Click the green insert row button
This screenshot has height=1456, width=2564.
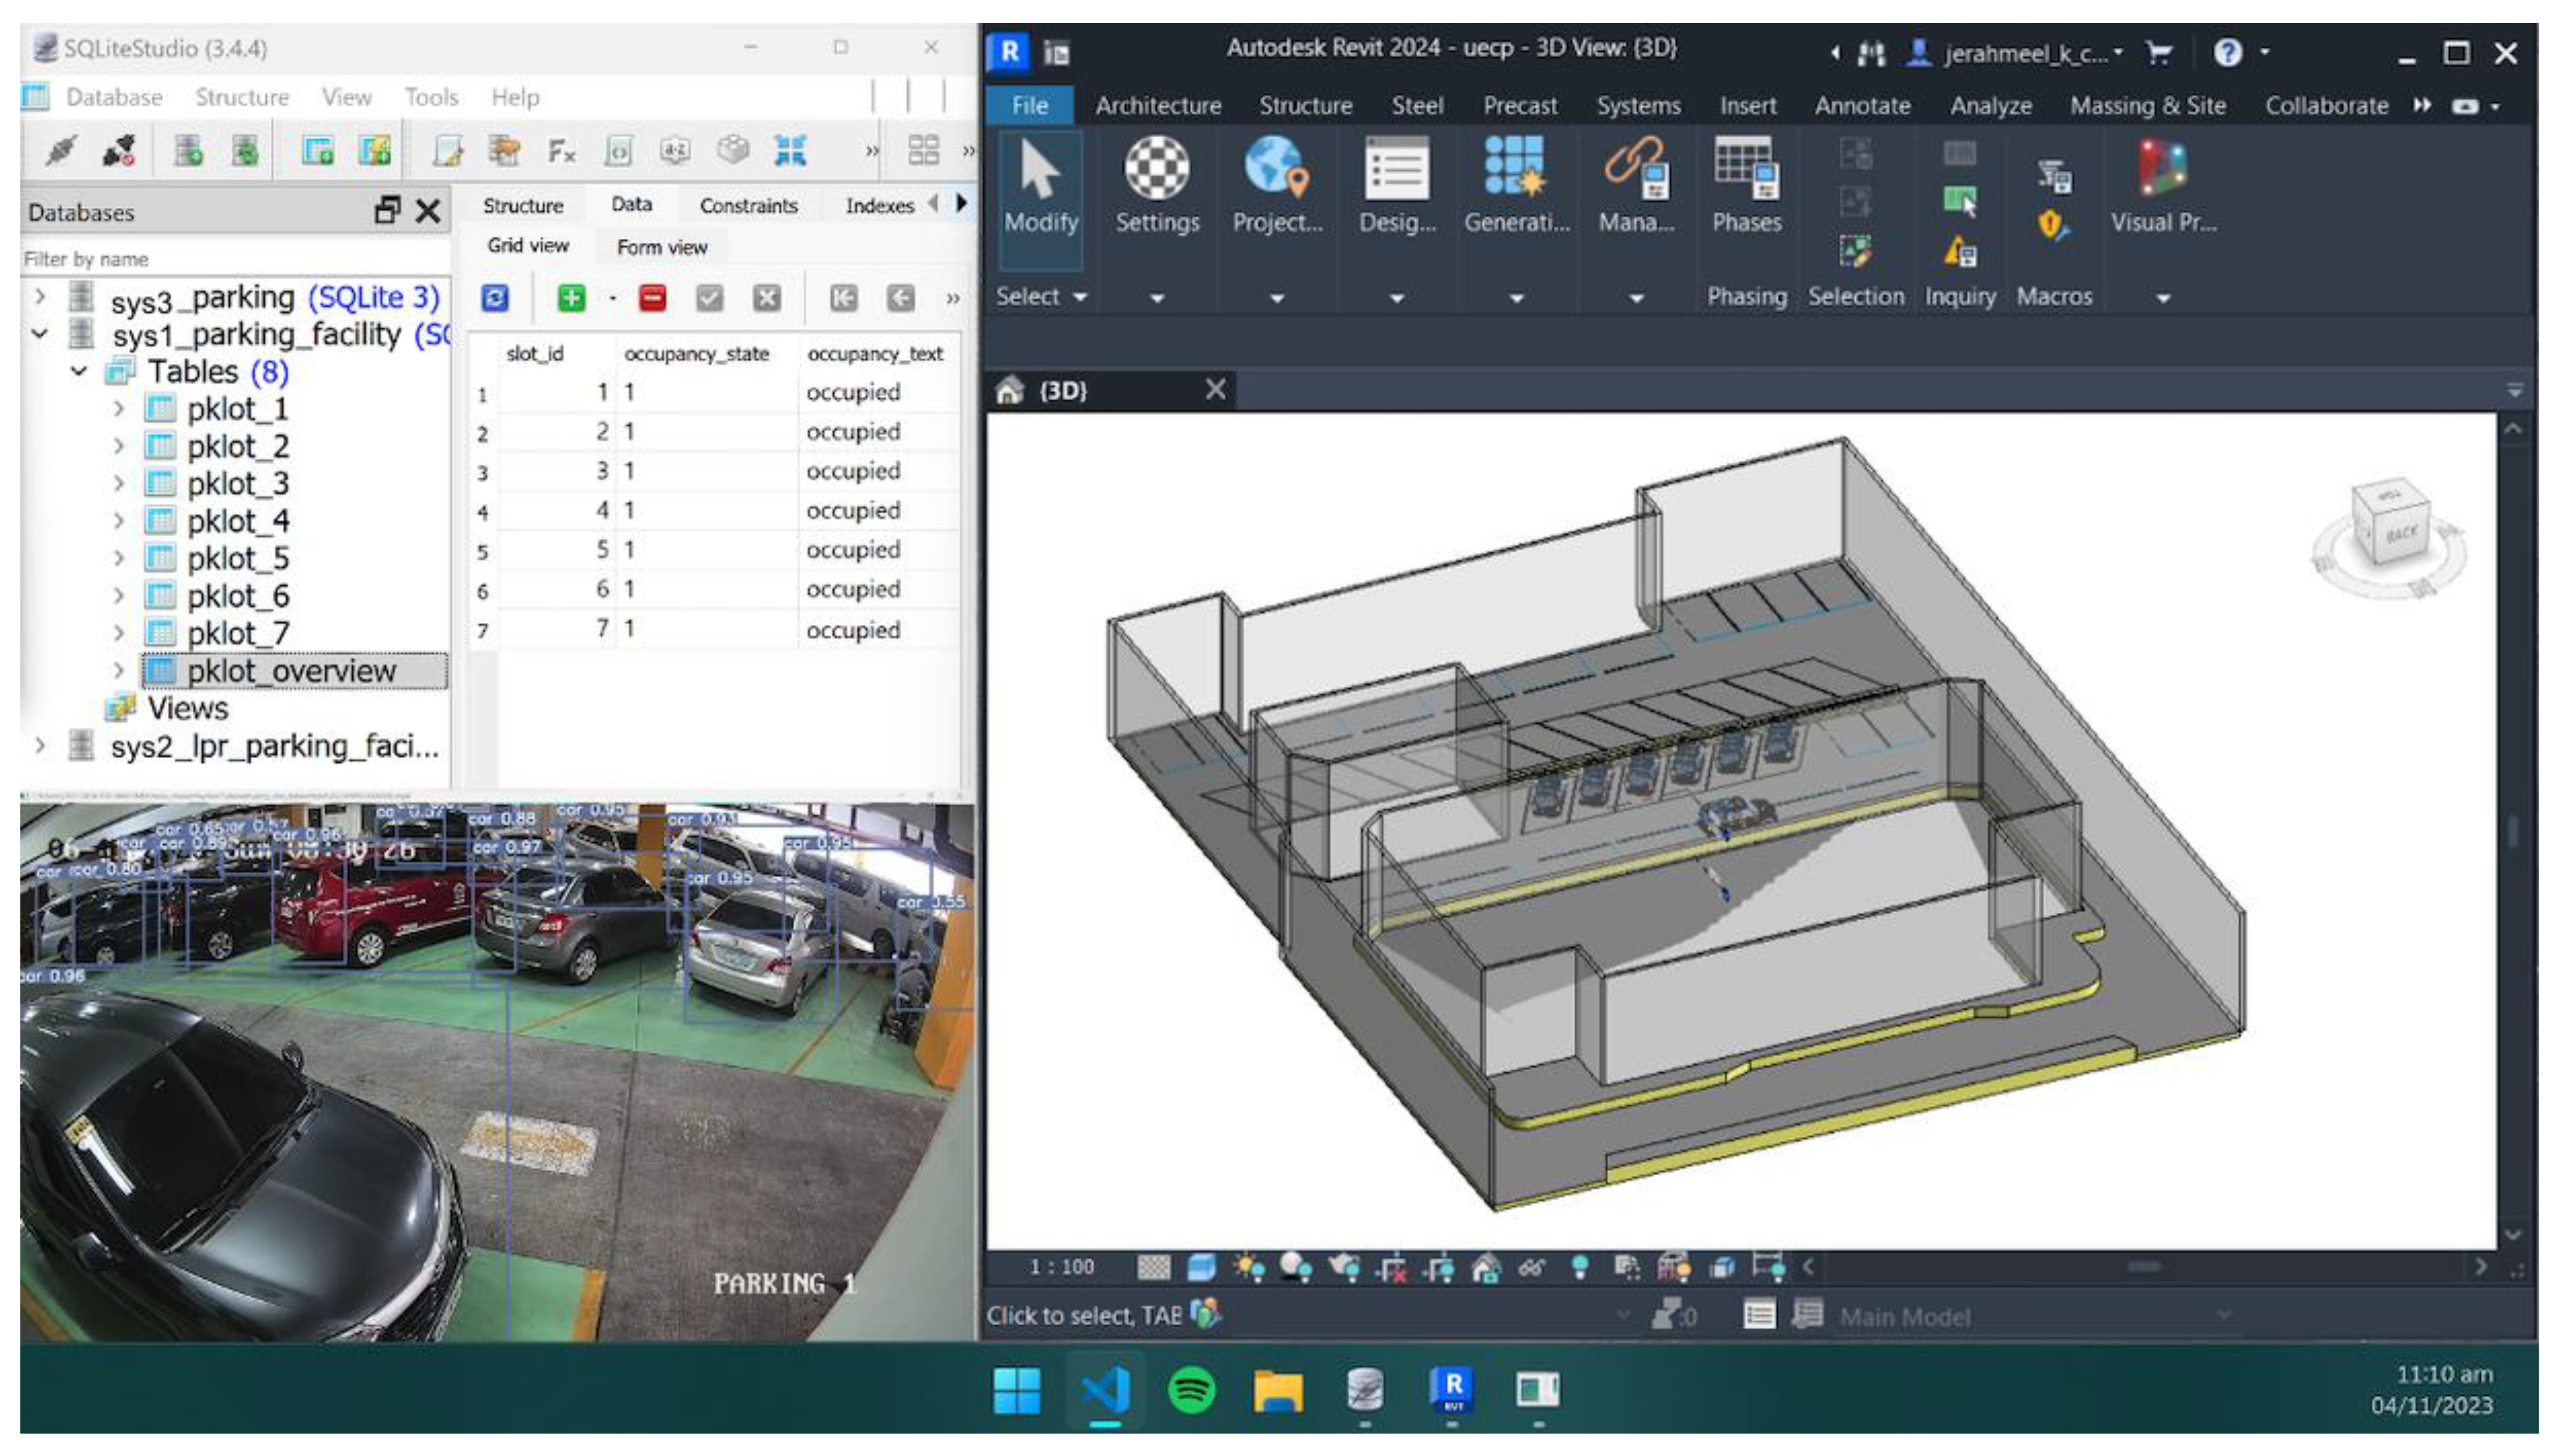point(571,298)
